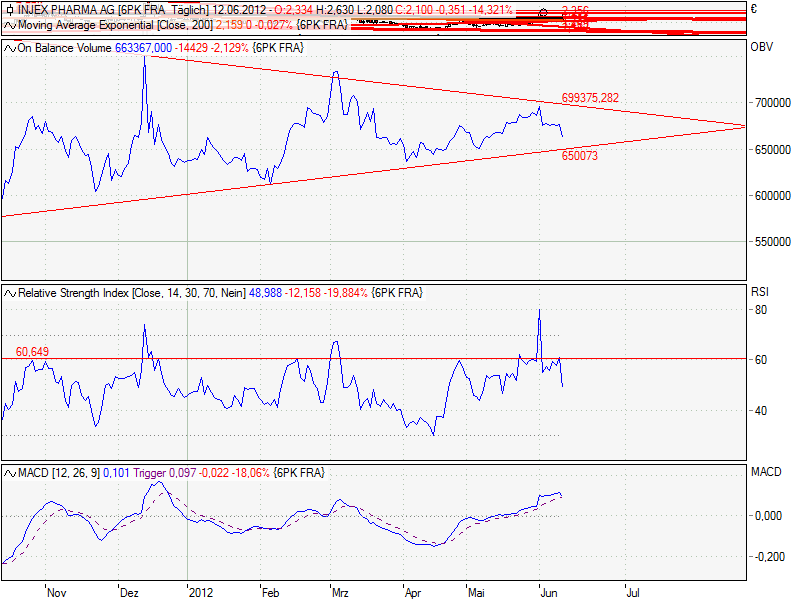Click the Feb label on the time axis
800x600 pixels.
coord(270,593)
